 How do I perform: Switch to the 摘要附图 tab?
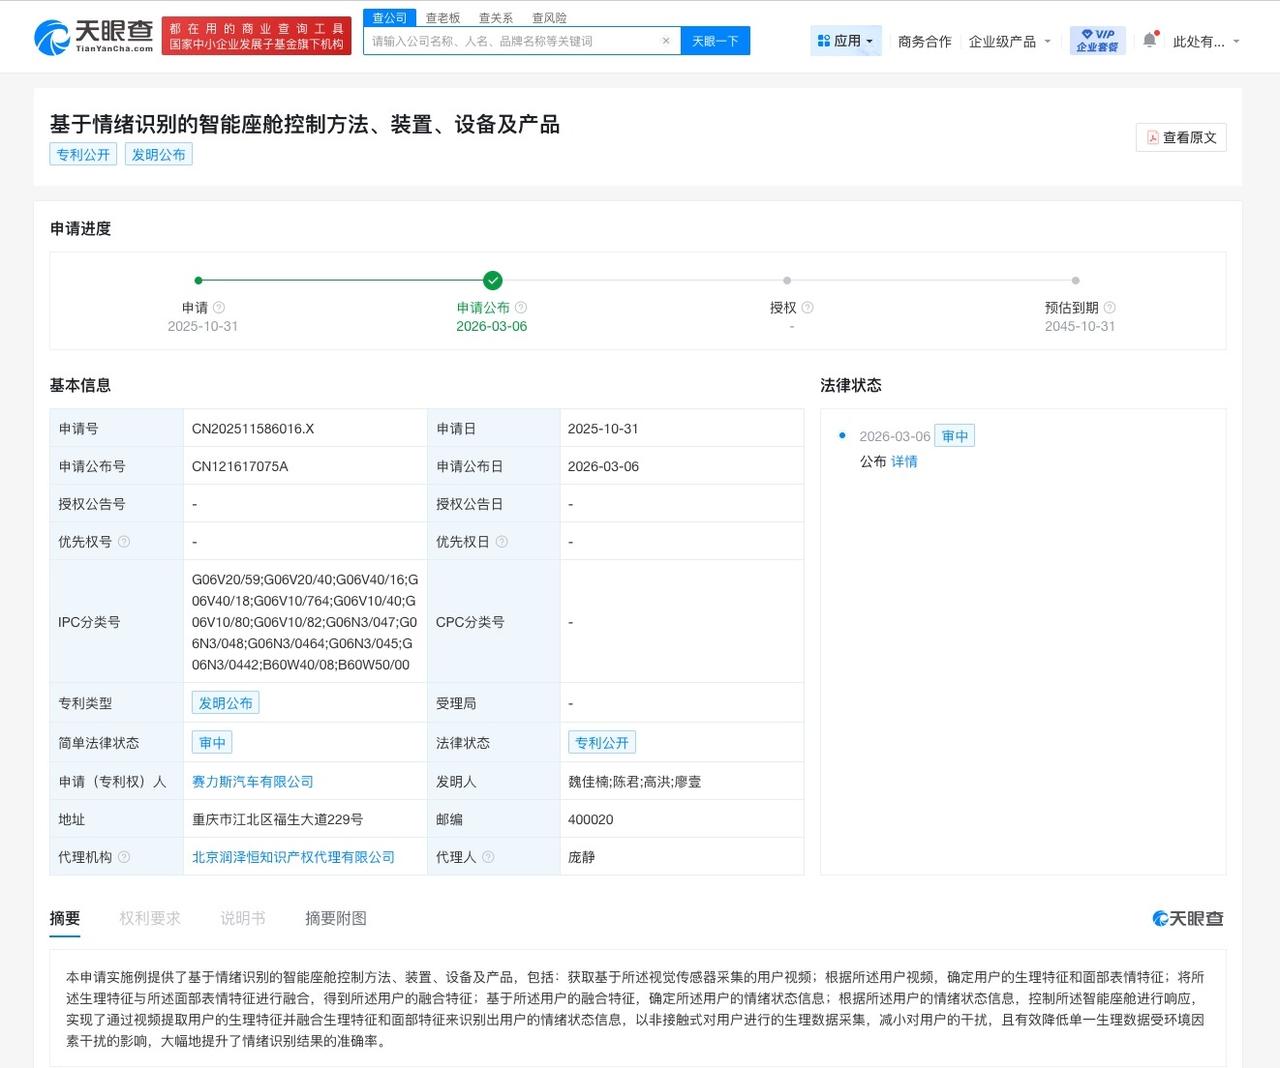[335, 918]
